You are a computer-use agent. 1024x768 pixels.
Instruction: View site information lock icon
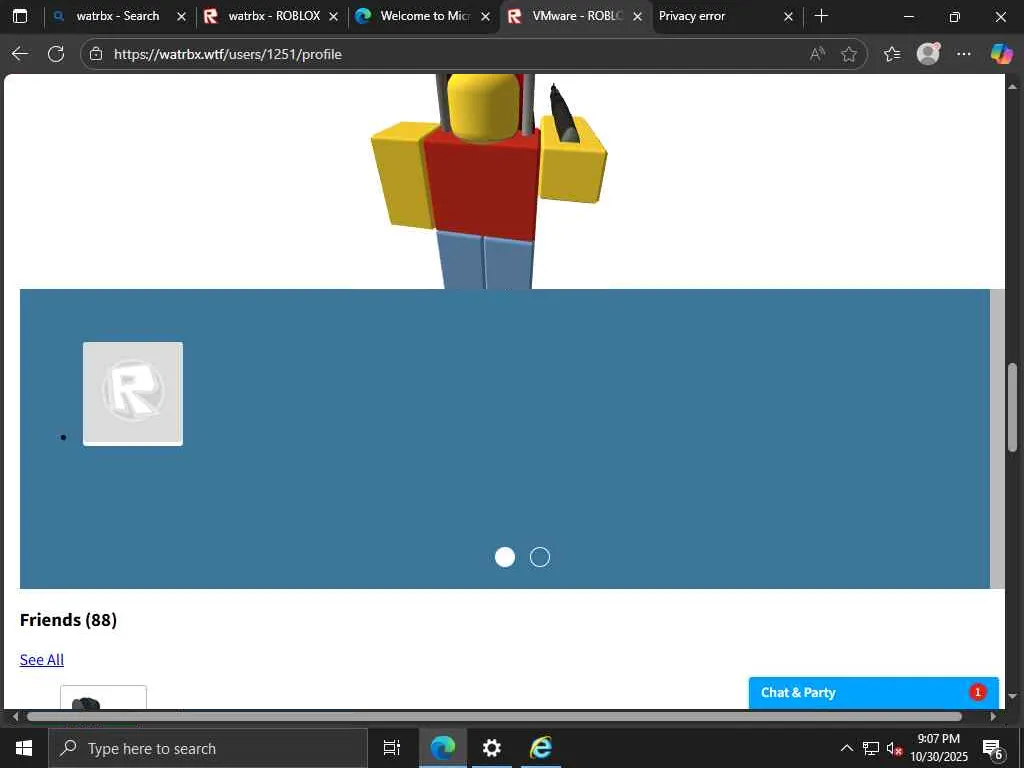[96, 54]
